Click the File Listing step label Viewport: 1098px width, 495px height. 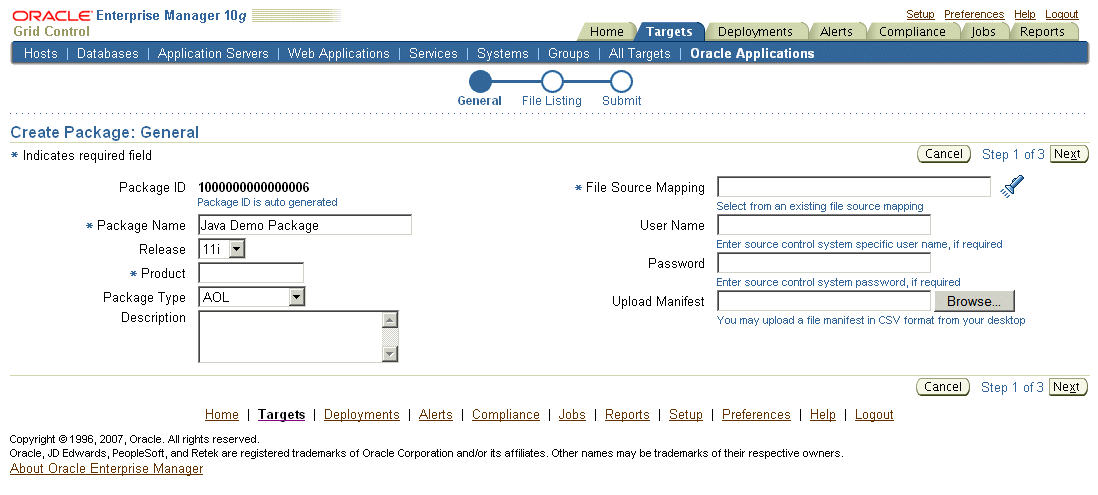point(552,101)
